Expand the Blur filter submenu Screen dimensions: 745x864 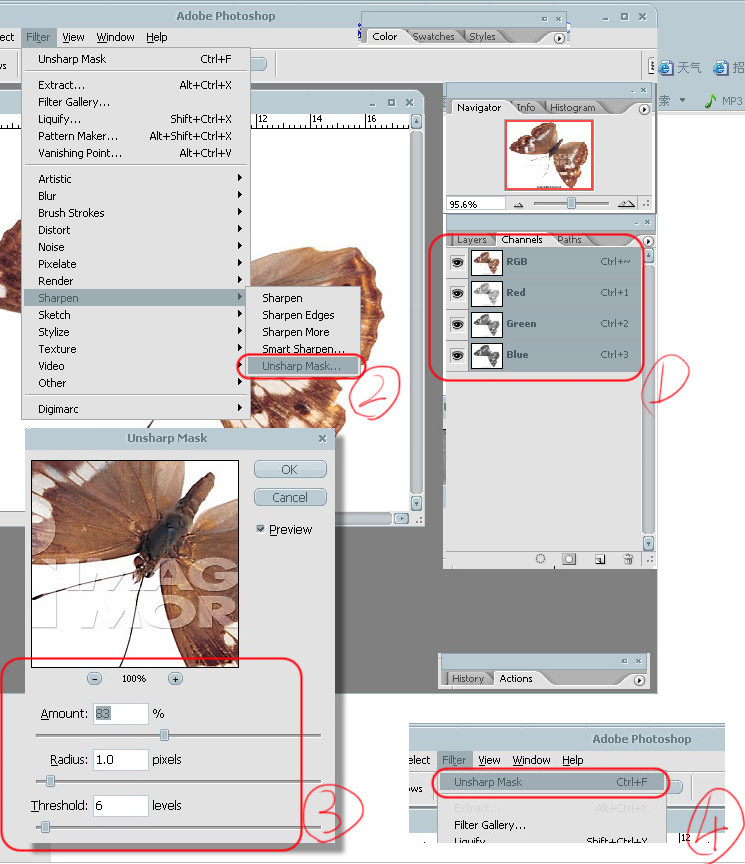coord(136,196)
